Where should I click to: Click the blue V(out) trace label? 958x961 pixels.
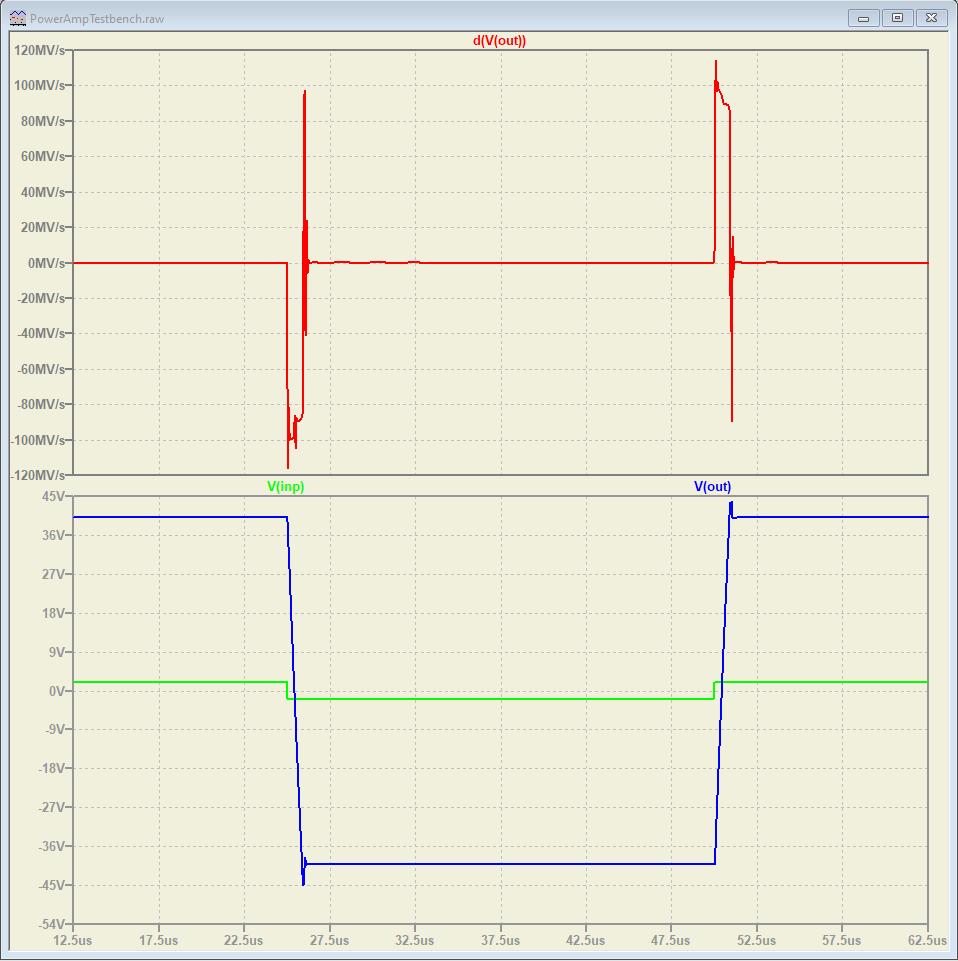pos(712,487)
